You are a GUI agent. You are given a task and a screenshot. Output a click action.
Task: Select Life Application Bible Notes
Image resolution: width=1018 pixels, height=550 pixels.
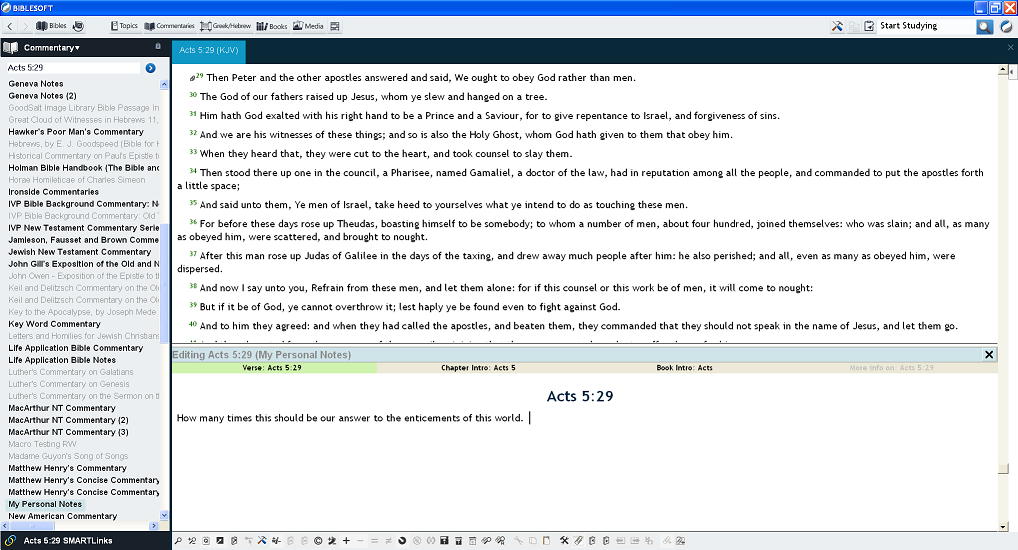62,360
